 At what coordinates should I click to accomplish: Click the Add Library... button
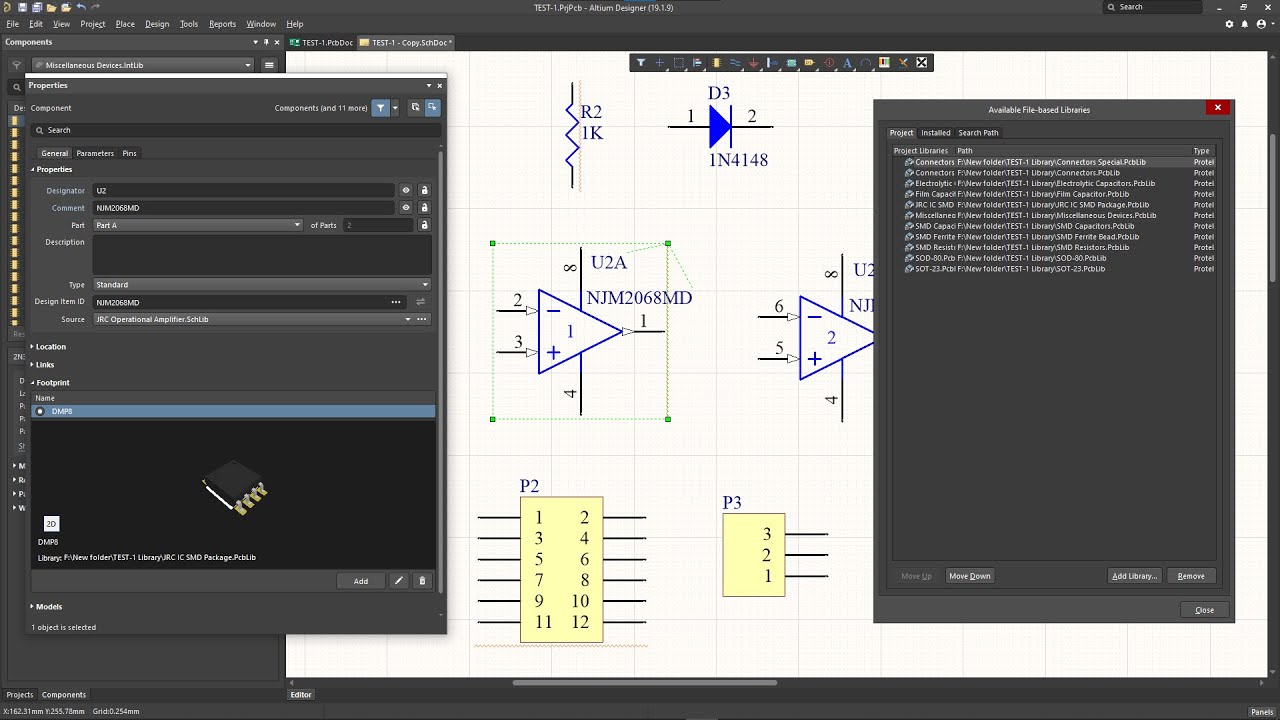(1135, 576)
